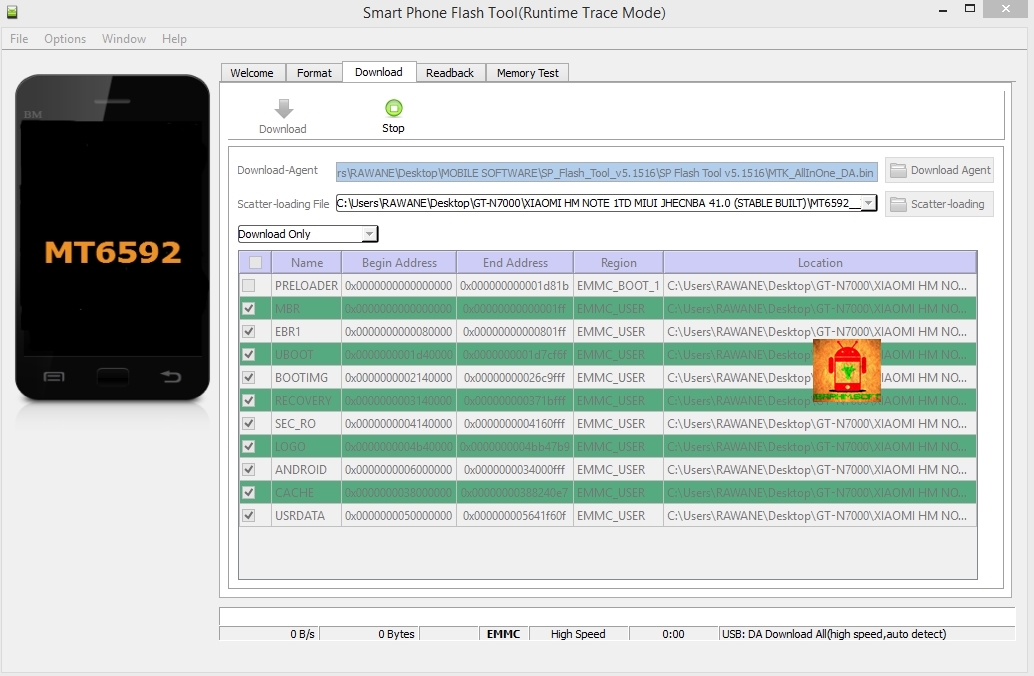
Task: Switch to the Memory Test tab
Action: (x=528, y=73)
